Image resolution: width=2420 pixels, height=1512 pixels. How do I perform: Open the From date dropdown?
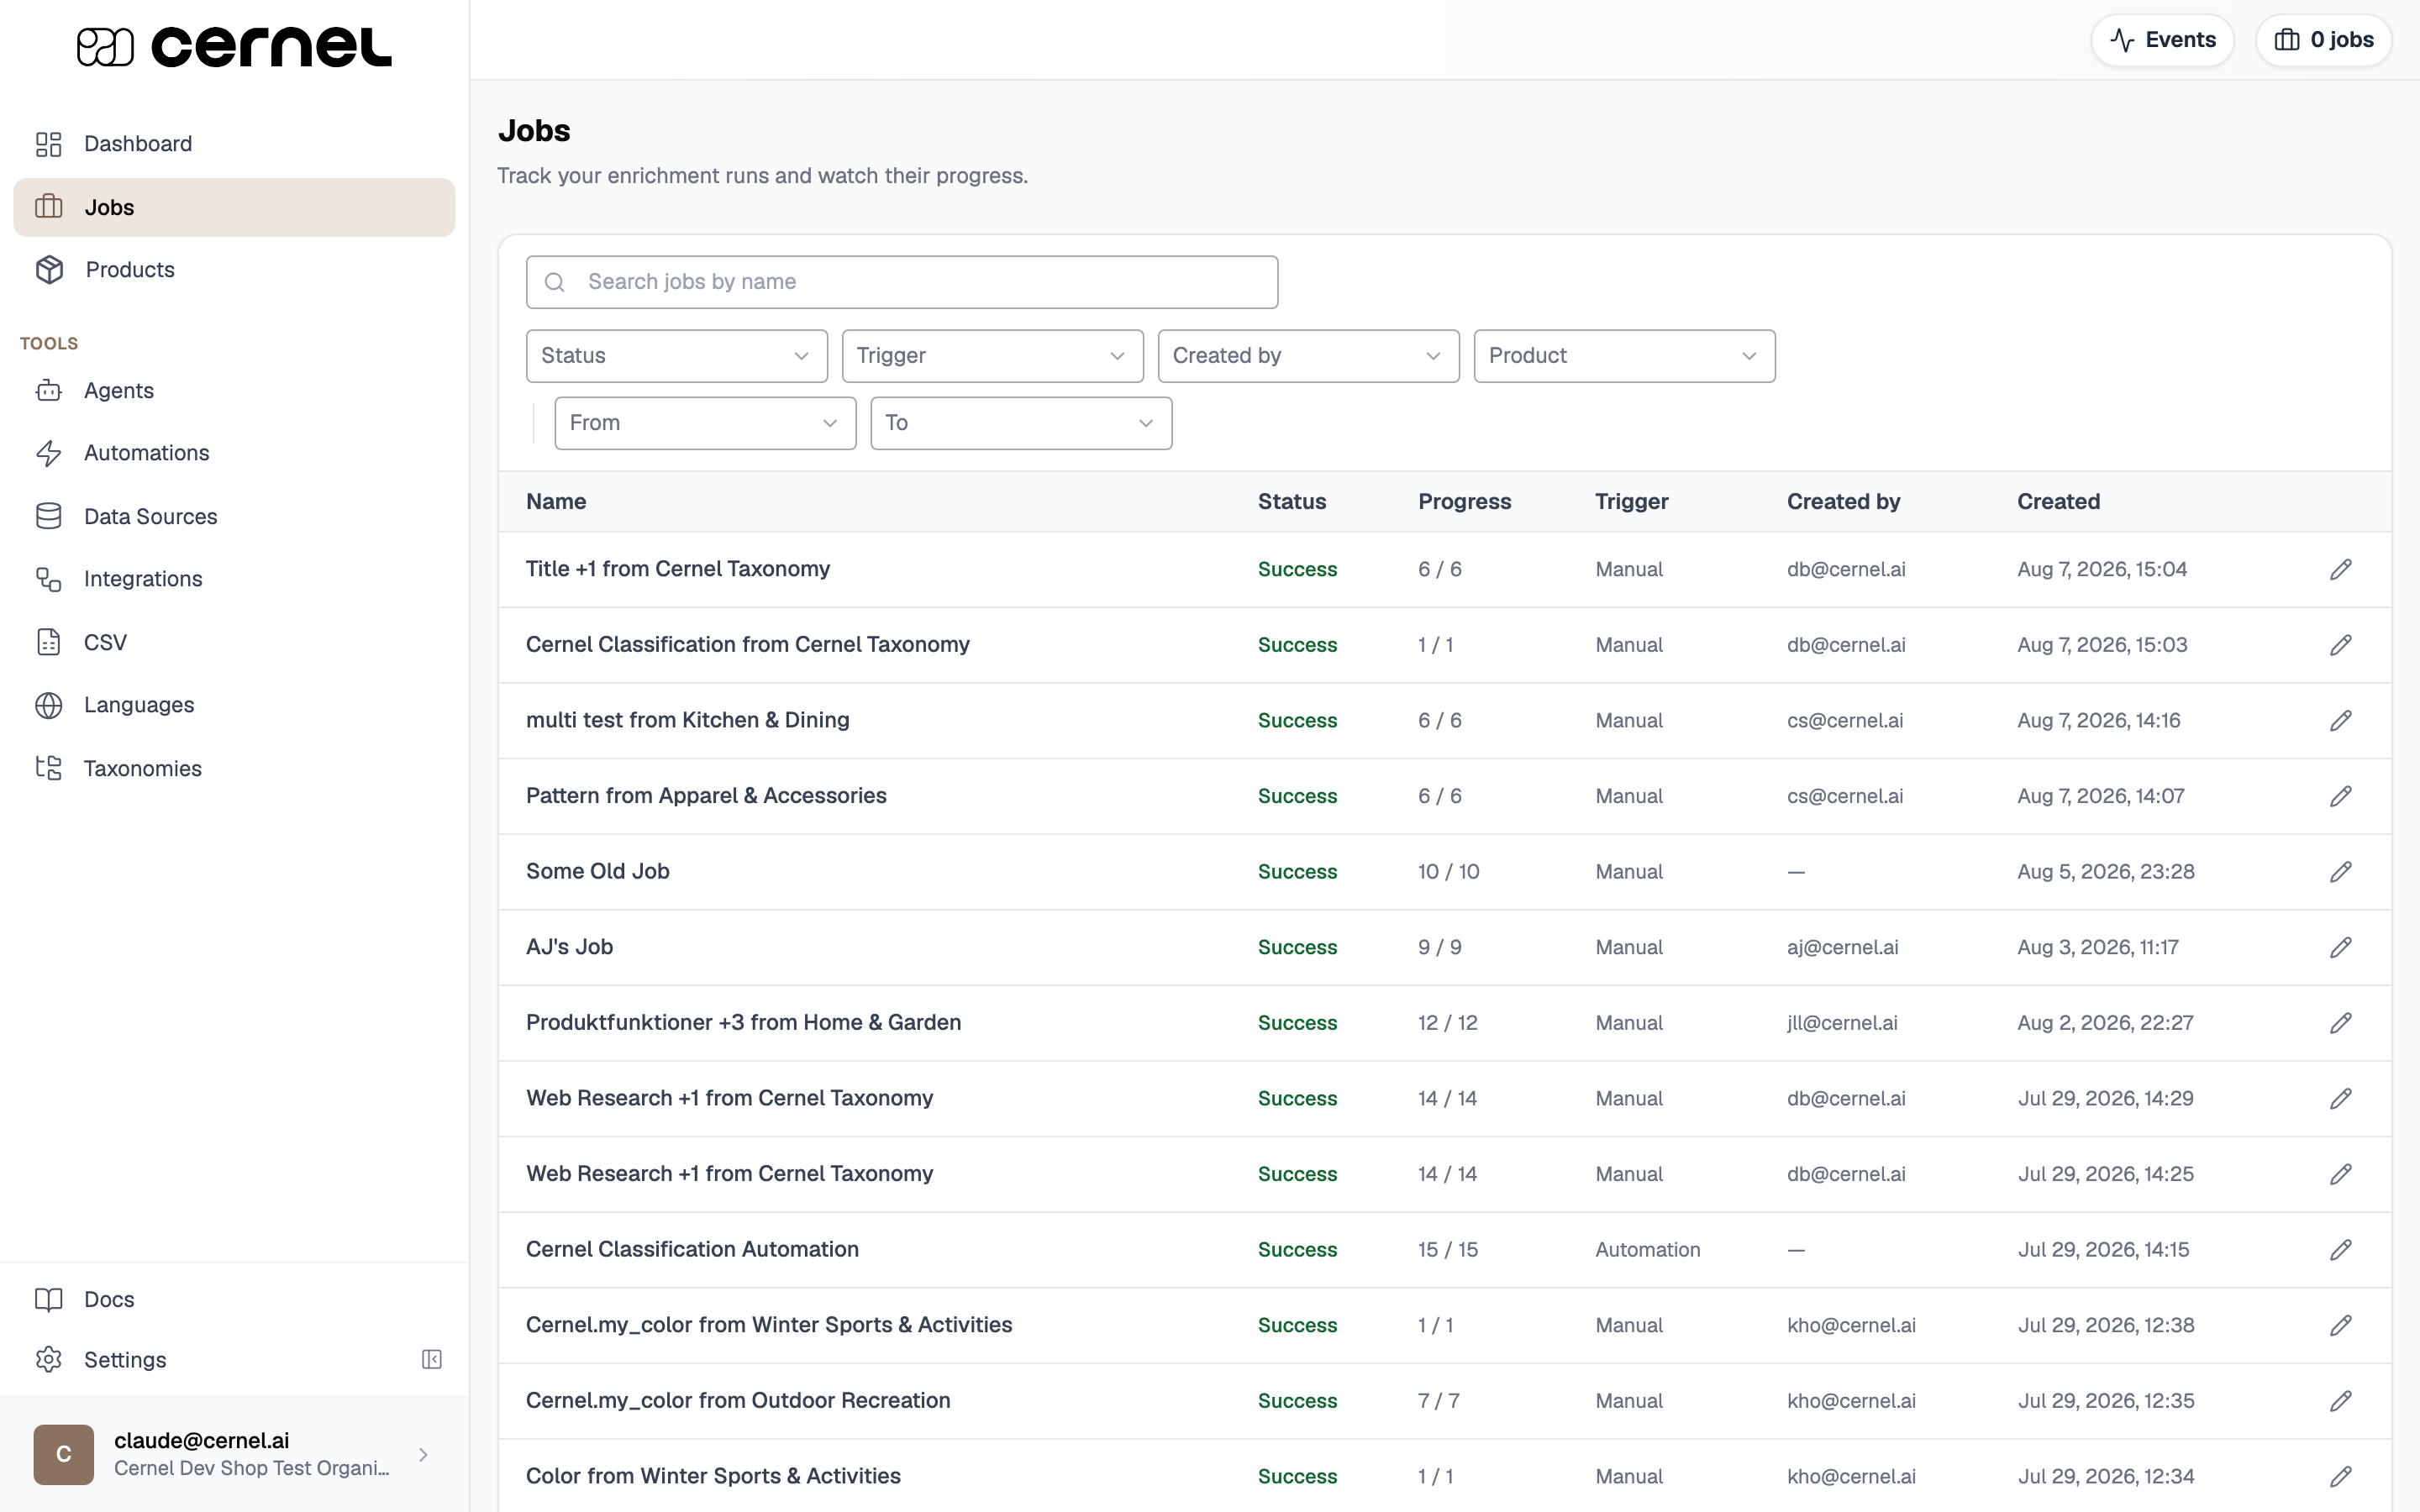pos(706,423)
